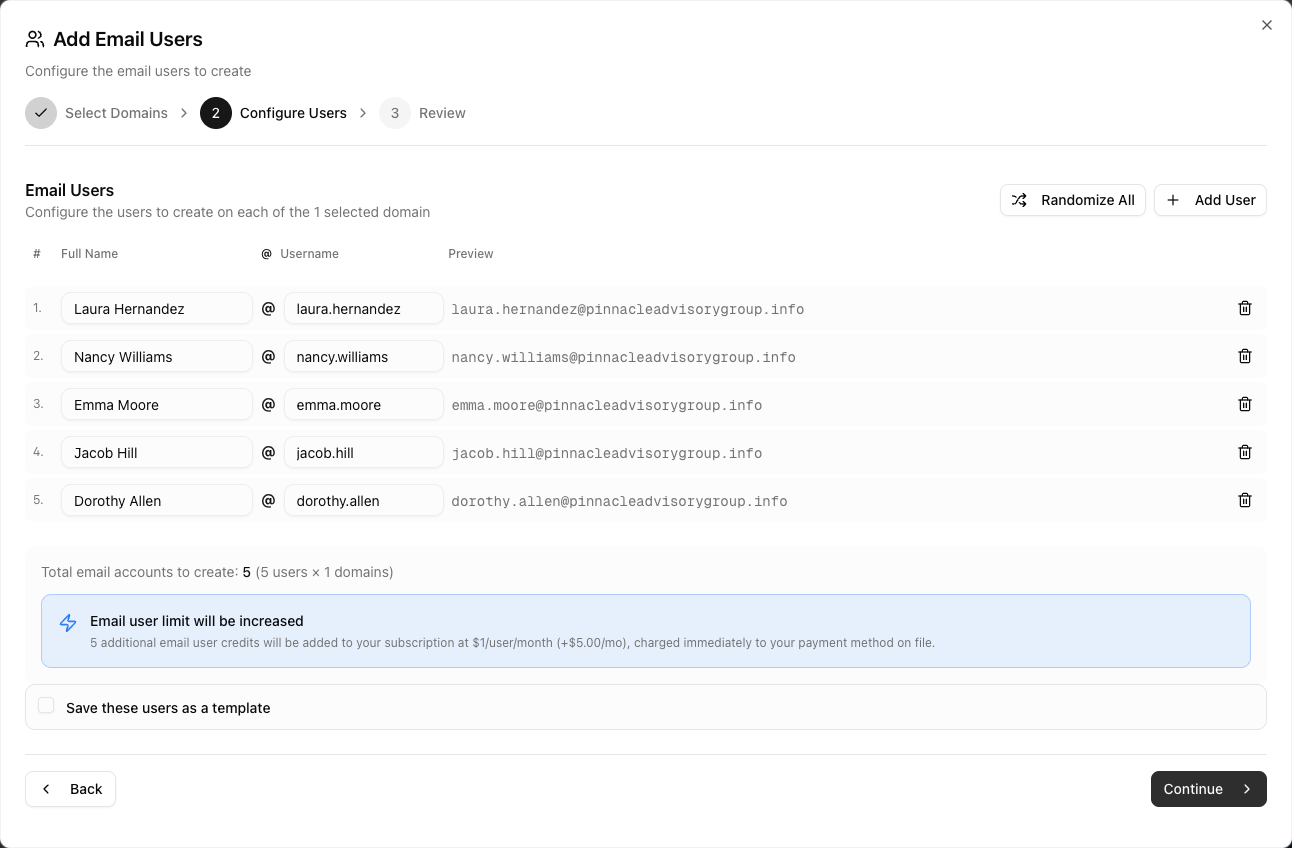Close the Add Email Users dialog

(1267, 25)
